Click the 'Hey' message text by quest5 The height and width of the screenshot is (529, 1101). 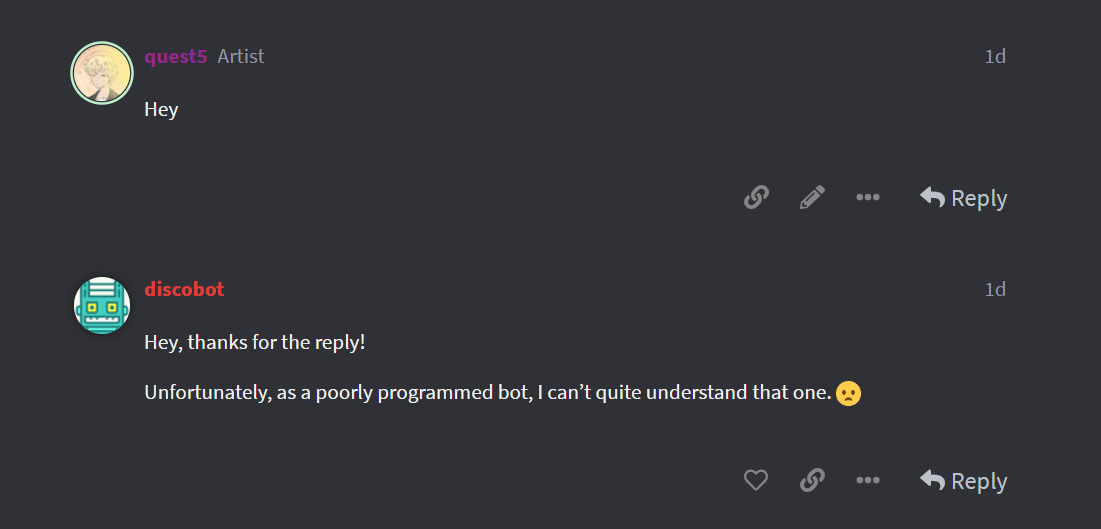[x=161, y=110]
